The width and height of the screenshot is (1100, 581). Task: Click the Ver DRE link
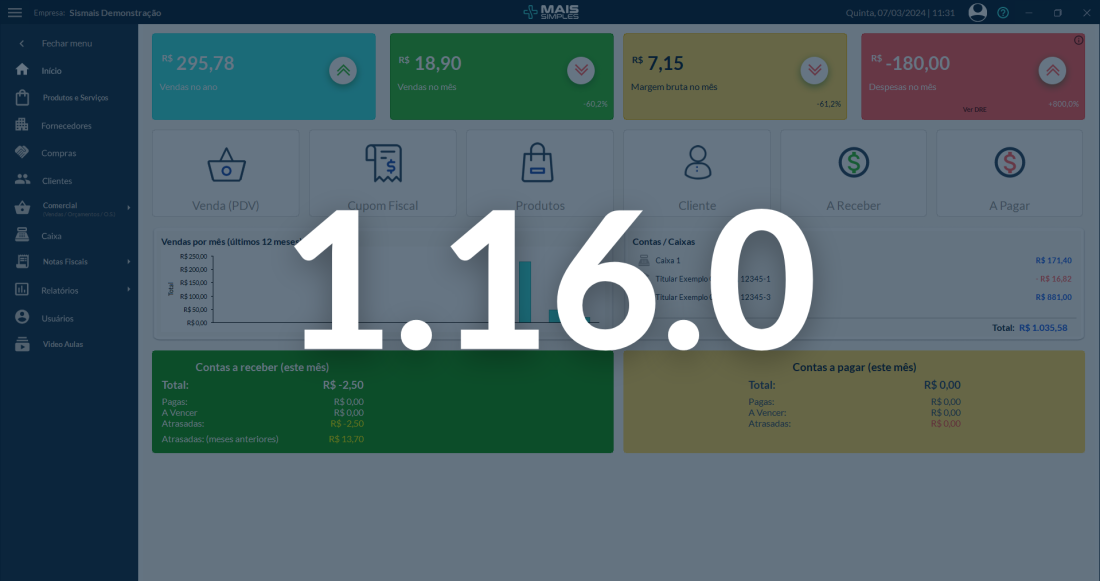(x=974, y=110)
